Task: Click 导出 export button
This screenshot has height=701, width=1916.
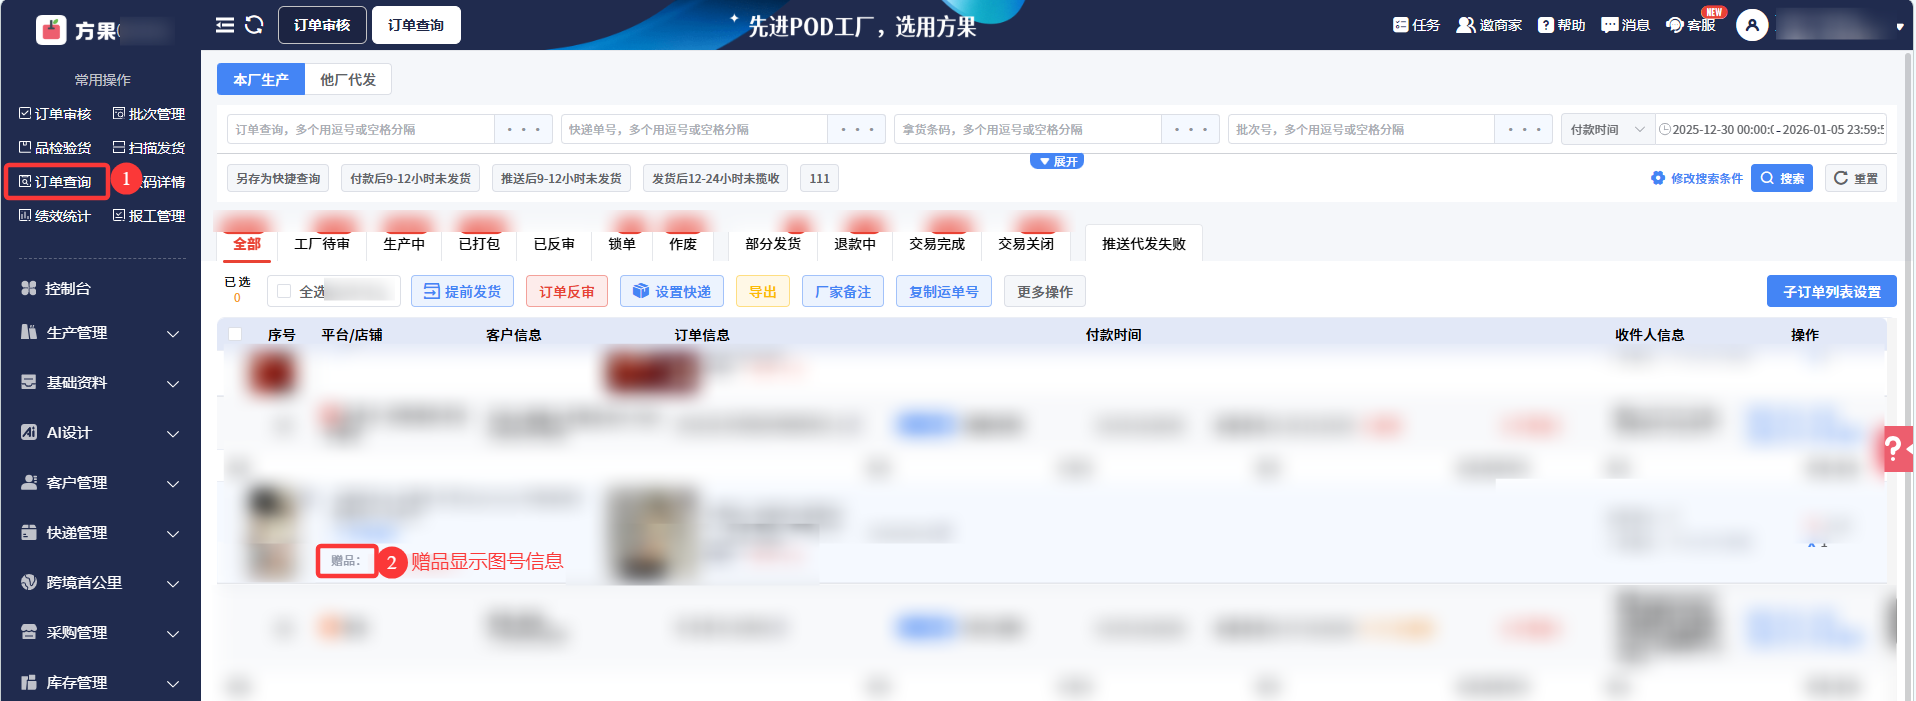Action: click(x=763, y=291)
